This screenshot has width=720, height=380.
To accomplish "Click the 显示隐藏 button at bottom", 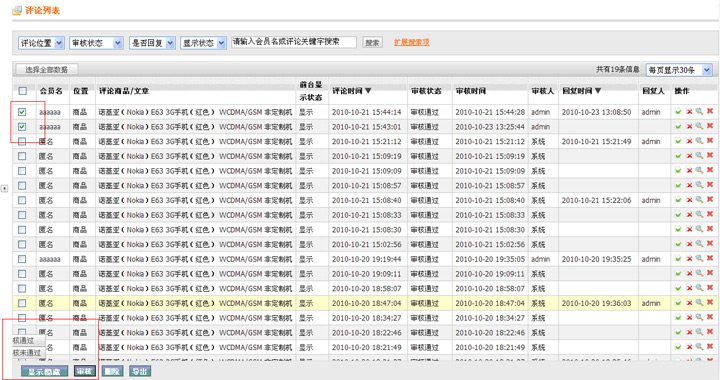I will (x=45, y=371).
